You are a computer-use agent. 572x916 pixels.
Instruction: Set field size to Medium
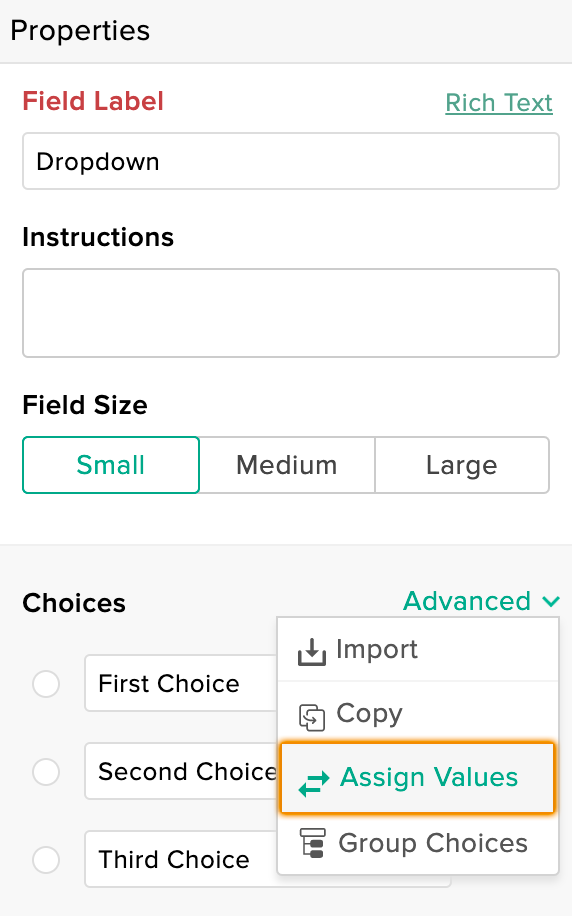pyautogui.click(x=287, y=465)
